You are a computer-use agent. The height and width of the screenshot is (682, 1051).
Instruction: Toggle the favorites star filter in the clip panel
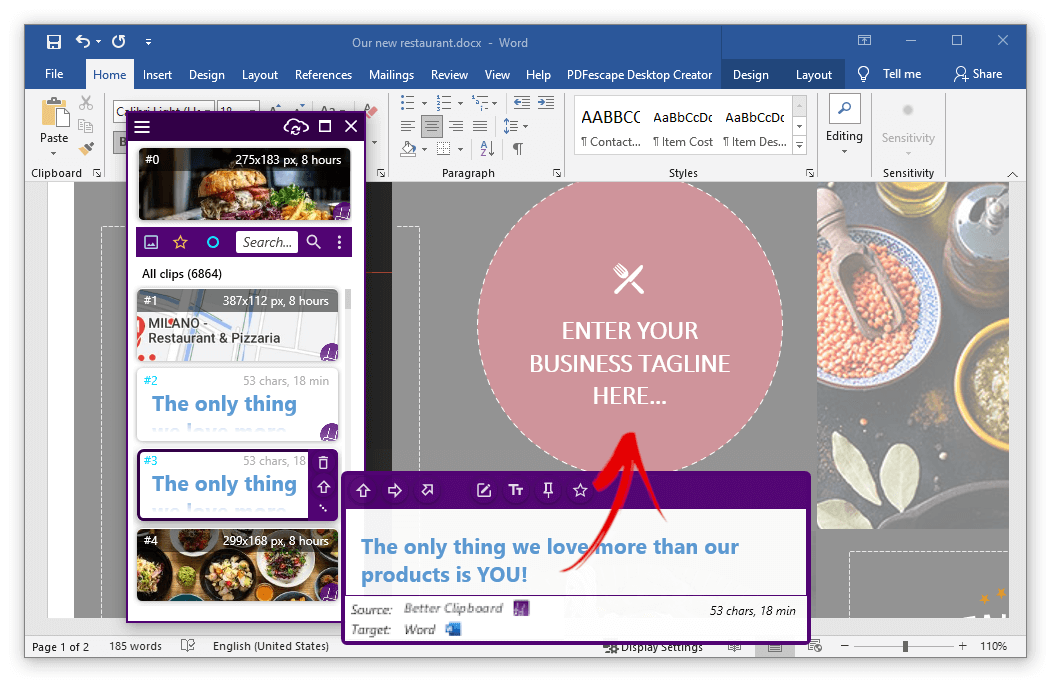coord(180,242)
